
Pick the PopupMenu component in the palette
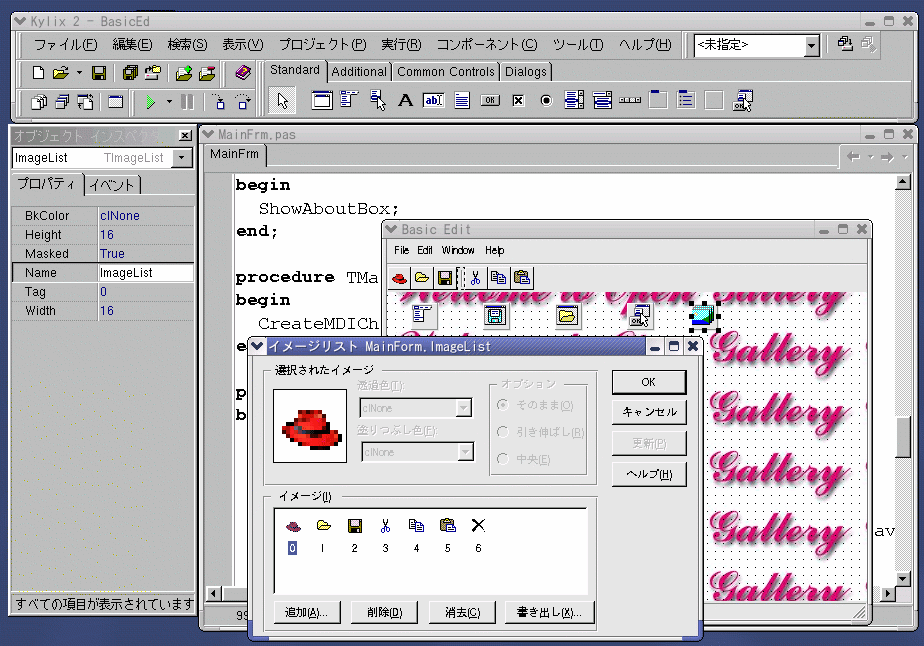(x=377, y=100)
